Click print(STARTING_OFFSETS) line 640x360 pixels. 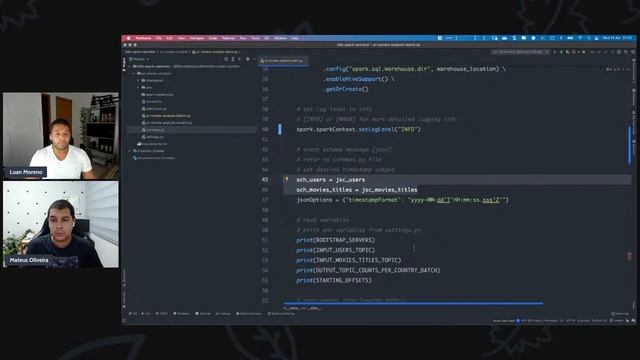click(334, 280)
